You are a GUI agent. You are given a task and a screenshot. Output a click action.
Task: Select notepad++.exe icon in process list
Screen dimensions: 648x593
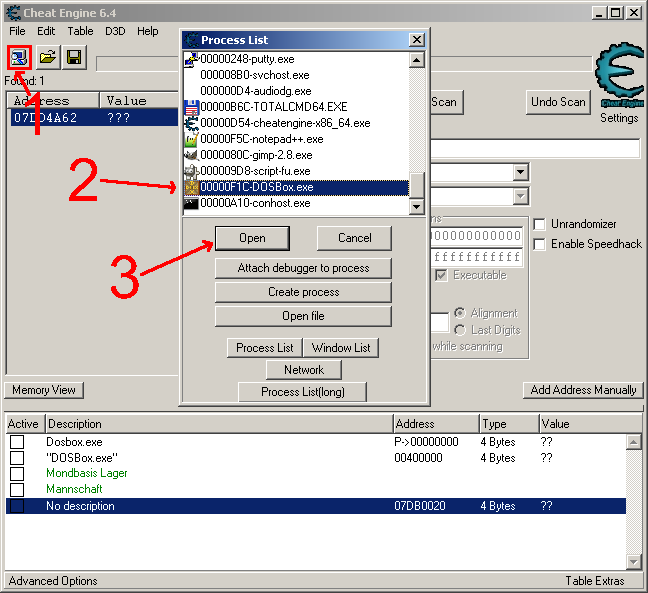pyautogui.click(x=191, y=139)
